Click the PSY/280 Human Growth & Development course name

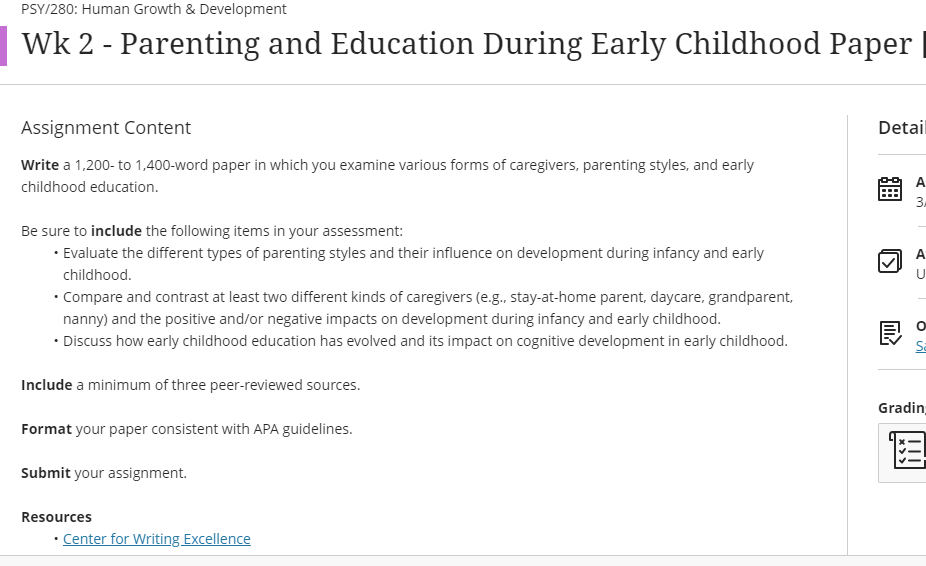pos(153,9)
